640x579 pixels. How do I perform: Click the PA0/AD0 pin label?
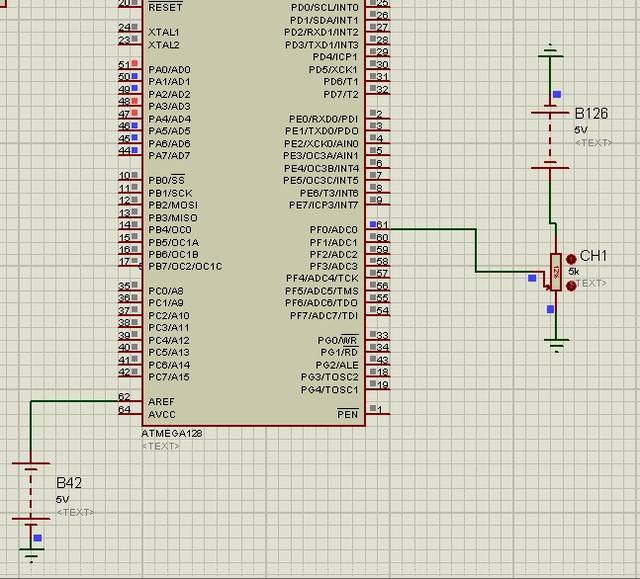(169, 69)
